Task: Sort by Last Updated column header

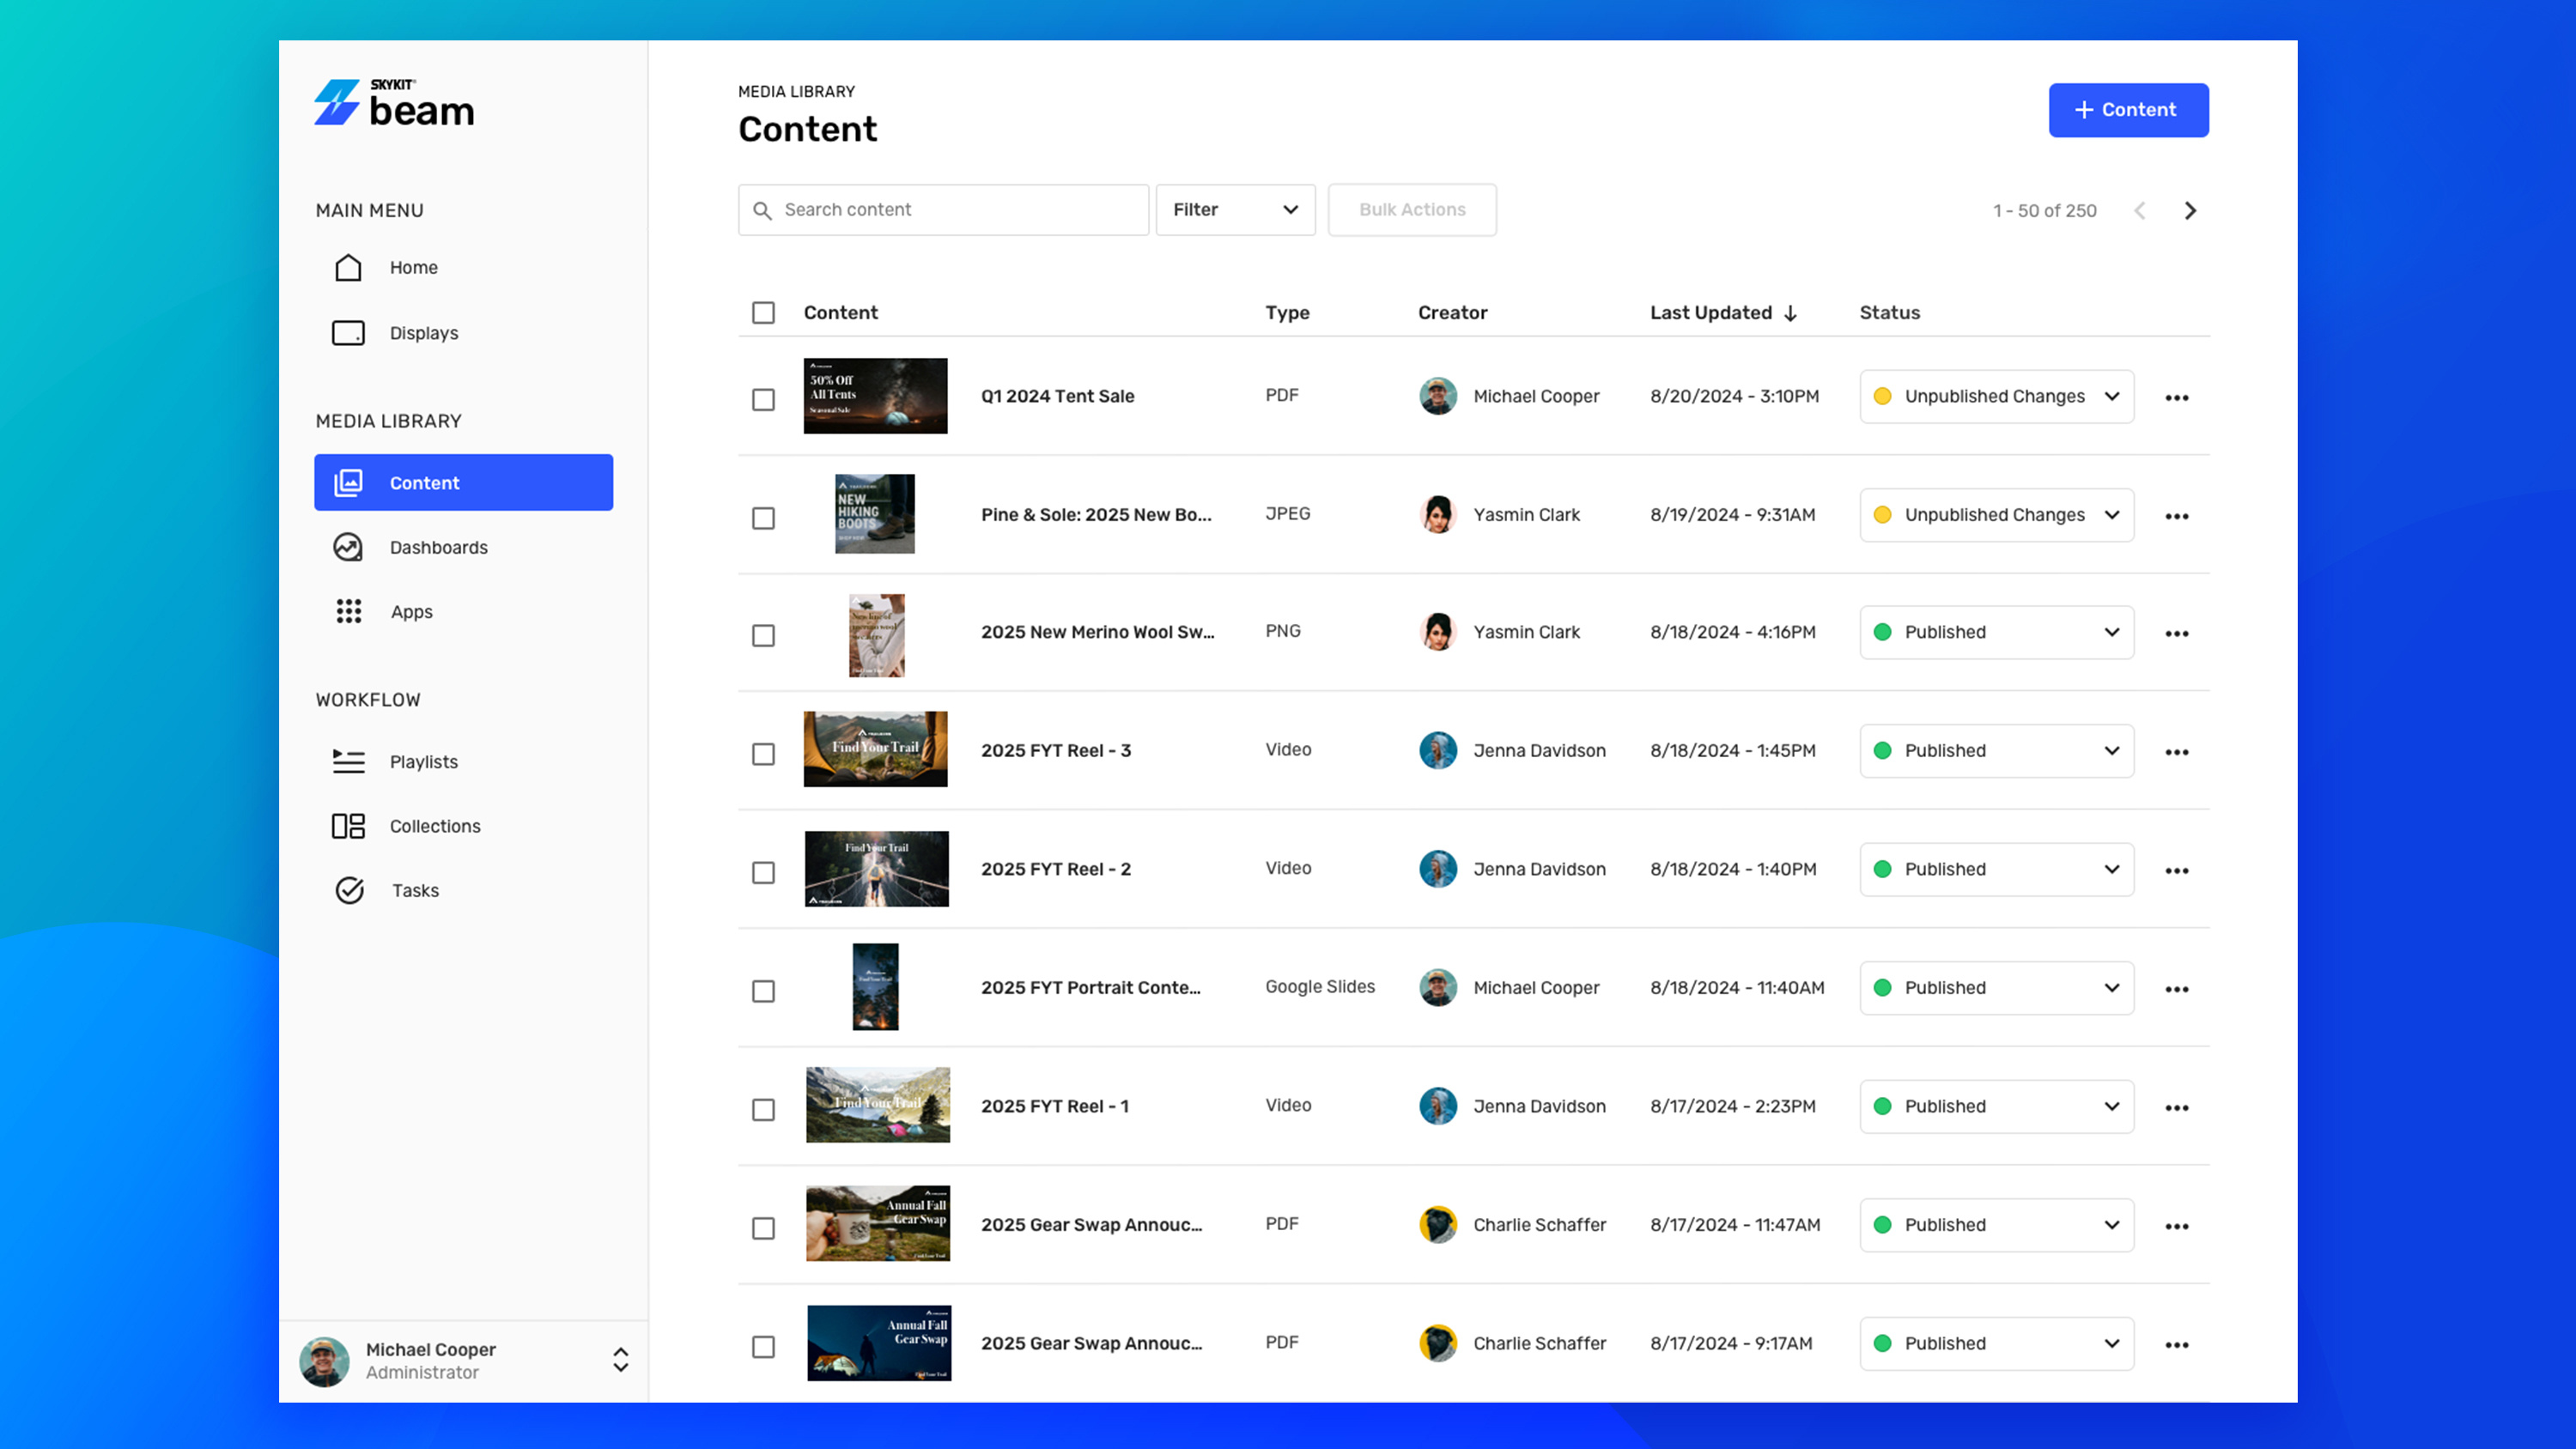Action: coord(1723,313)
